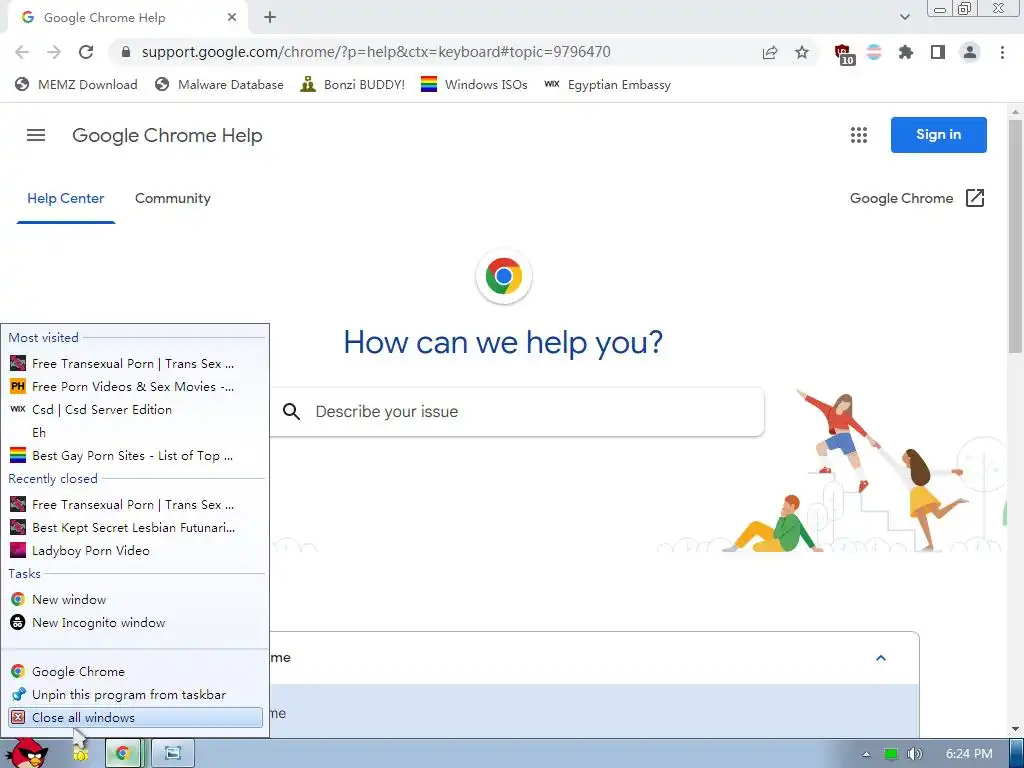
Task: Select Unpin this program from taskbar
Action: point(136,694)
